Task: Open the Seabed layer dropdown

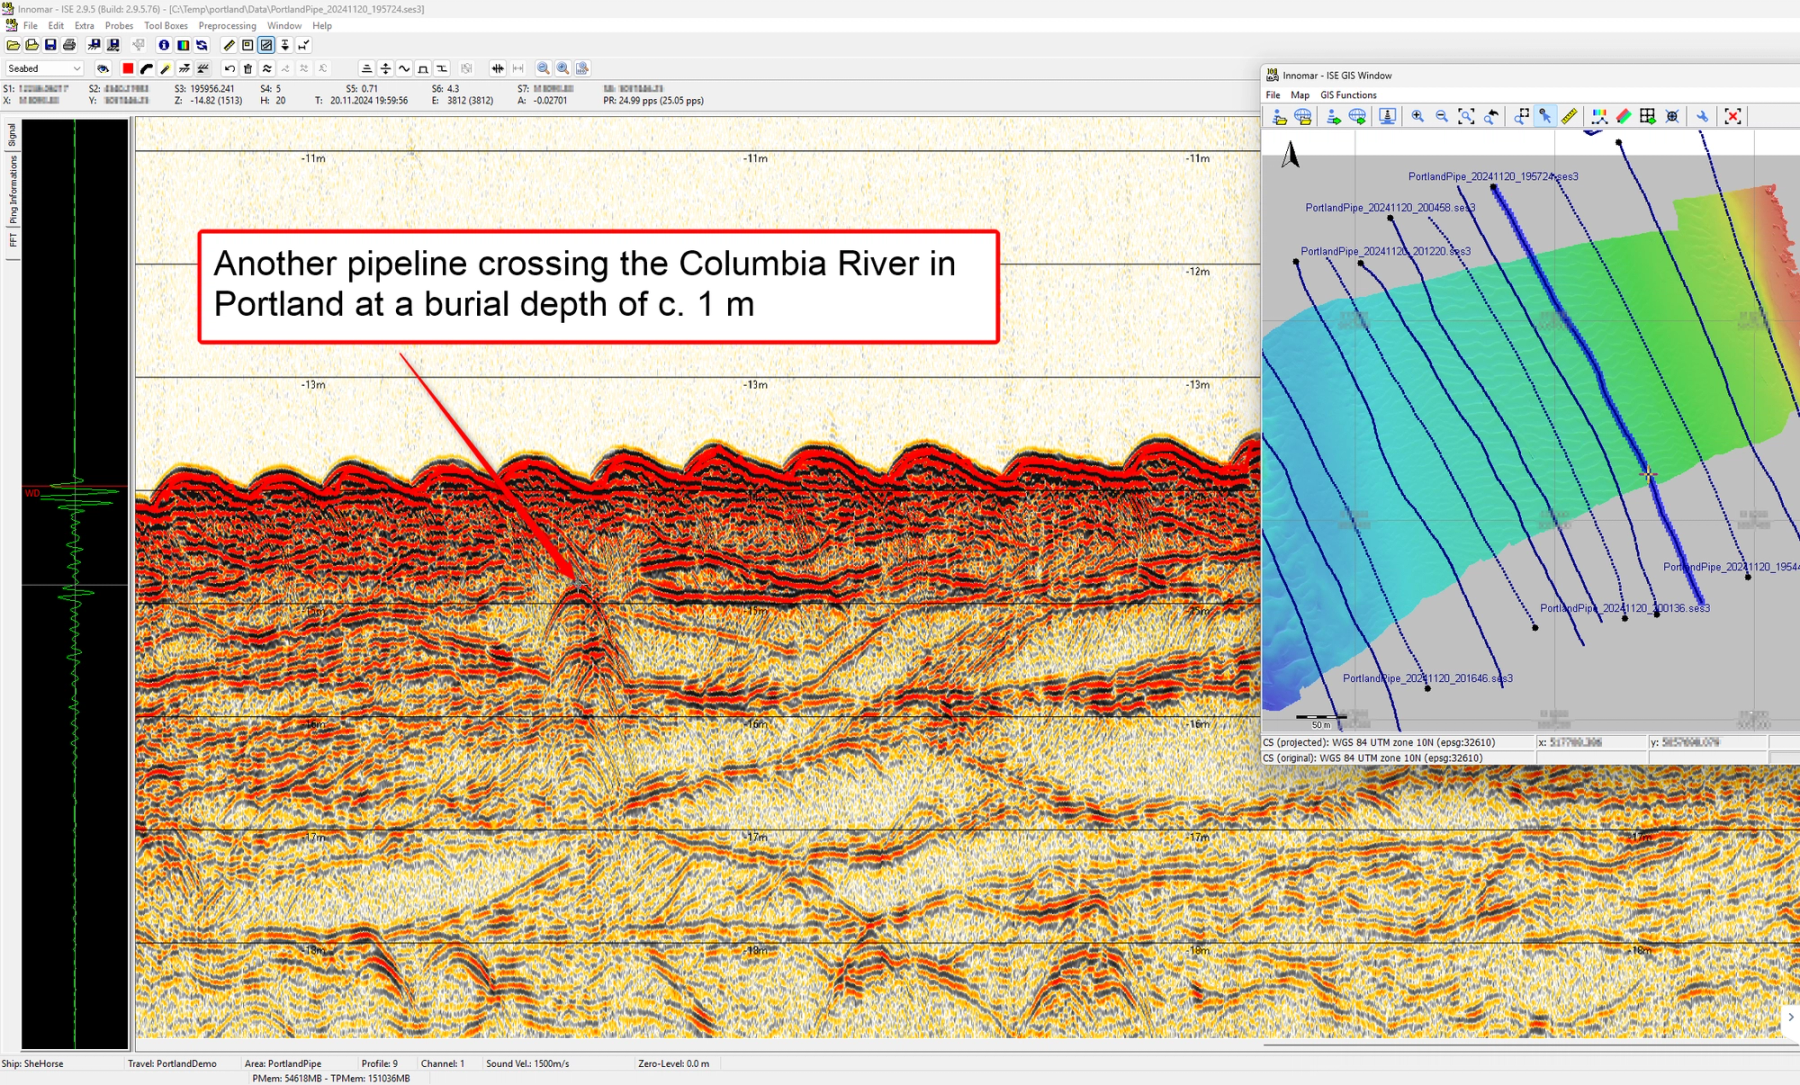Action: click(44, 68)
